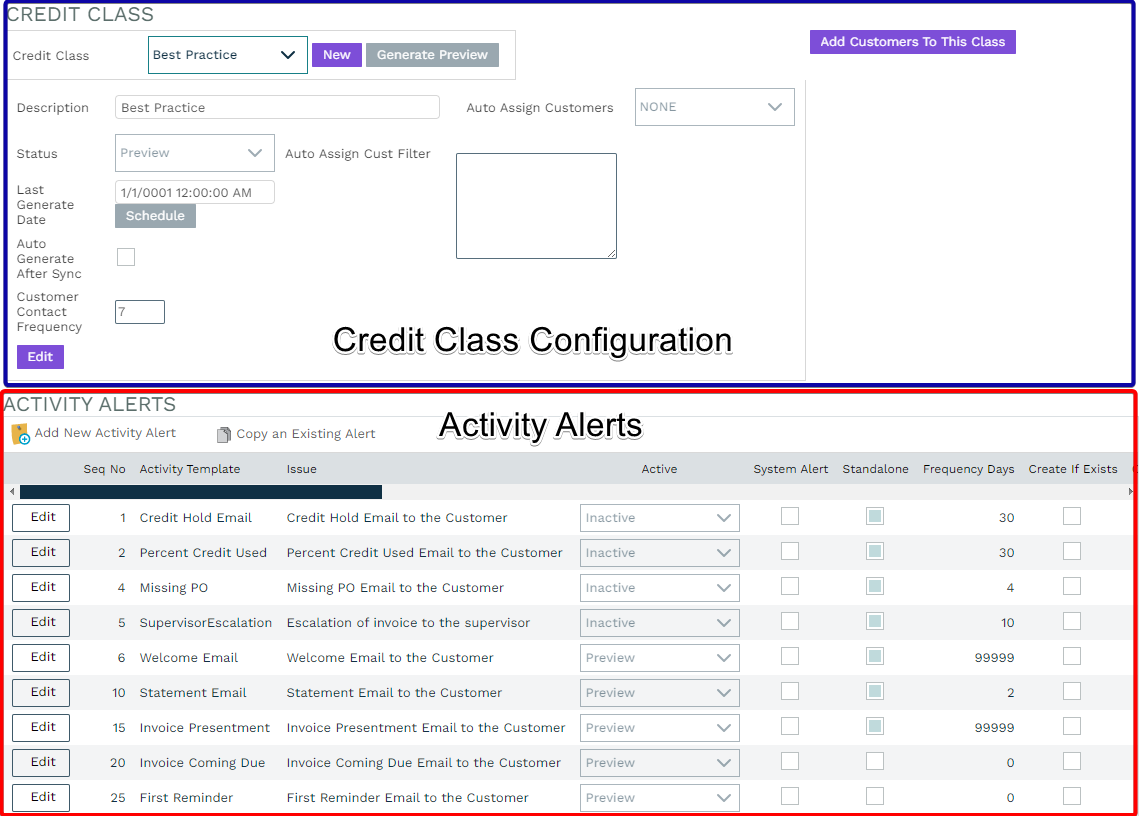Click the horizontal scrollbar thumb in alerts grid

pyautogui.click(x=200, y=492)
